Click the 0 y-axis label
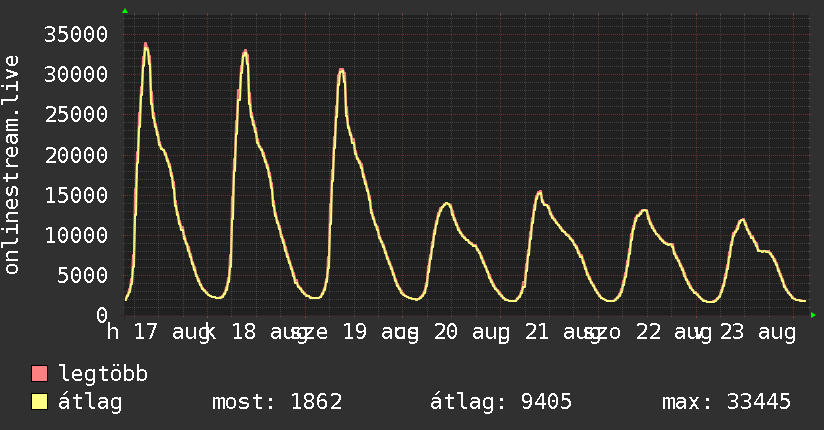The width and height of the screenshot is (824, 430). pyautogui.click(x=102, y=315)
